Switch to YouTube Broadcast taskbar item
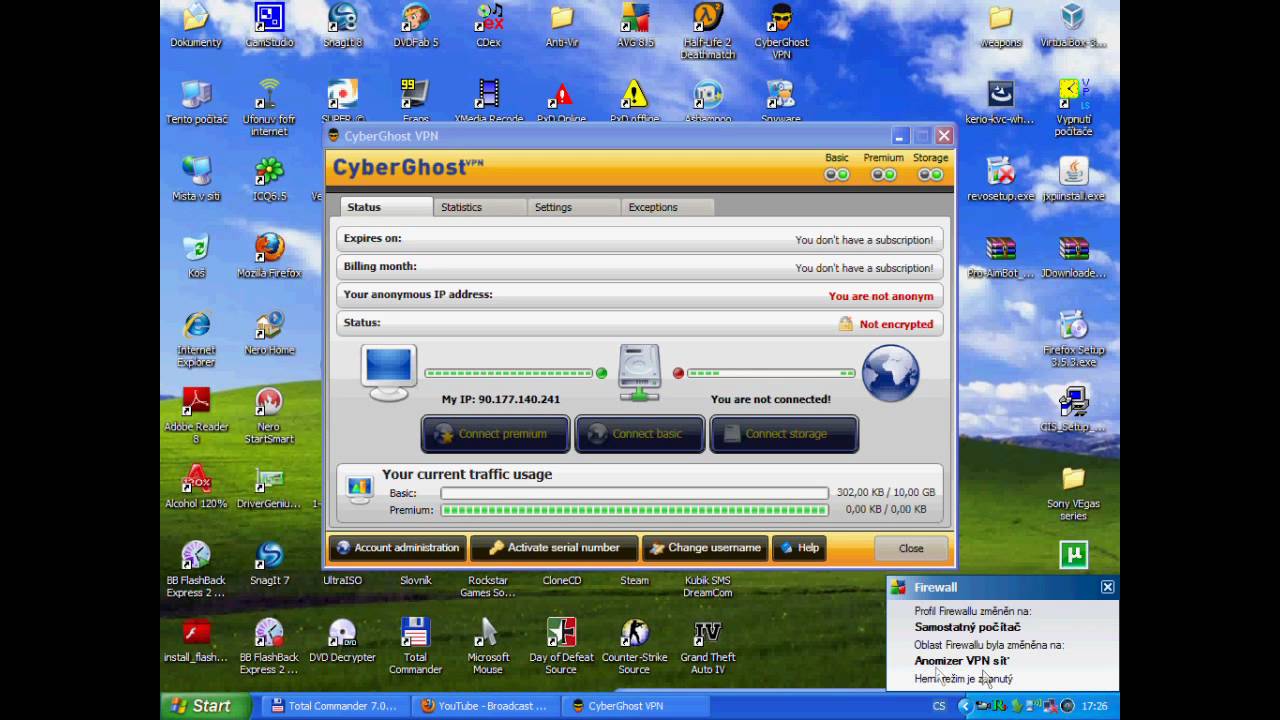 pos(486,706)
